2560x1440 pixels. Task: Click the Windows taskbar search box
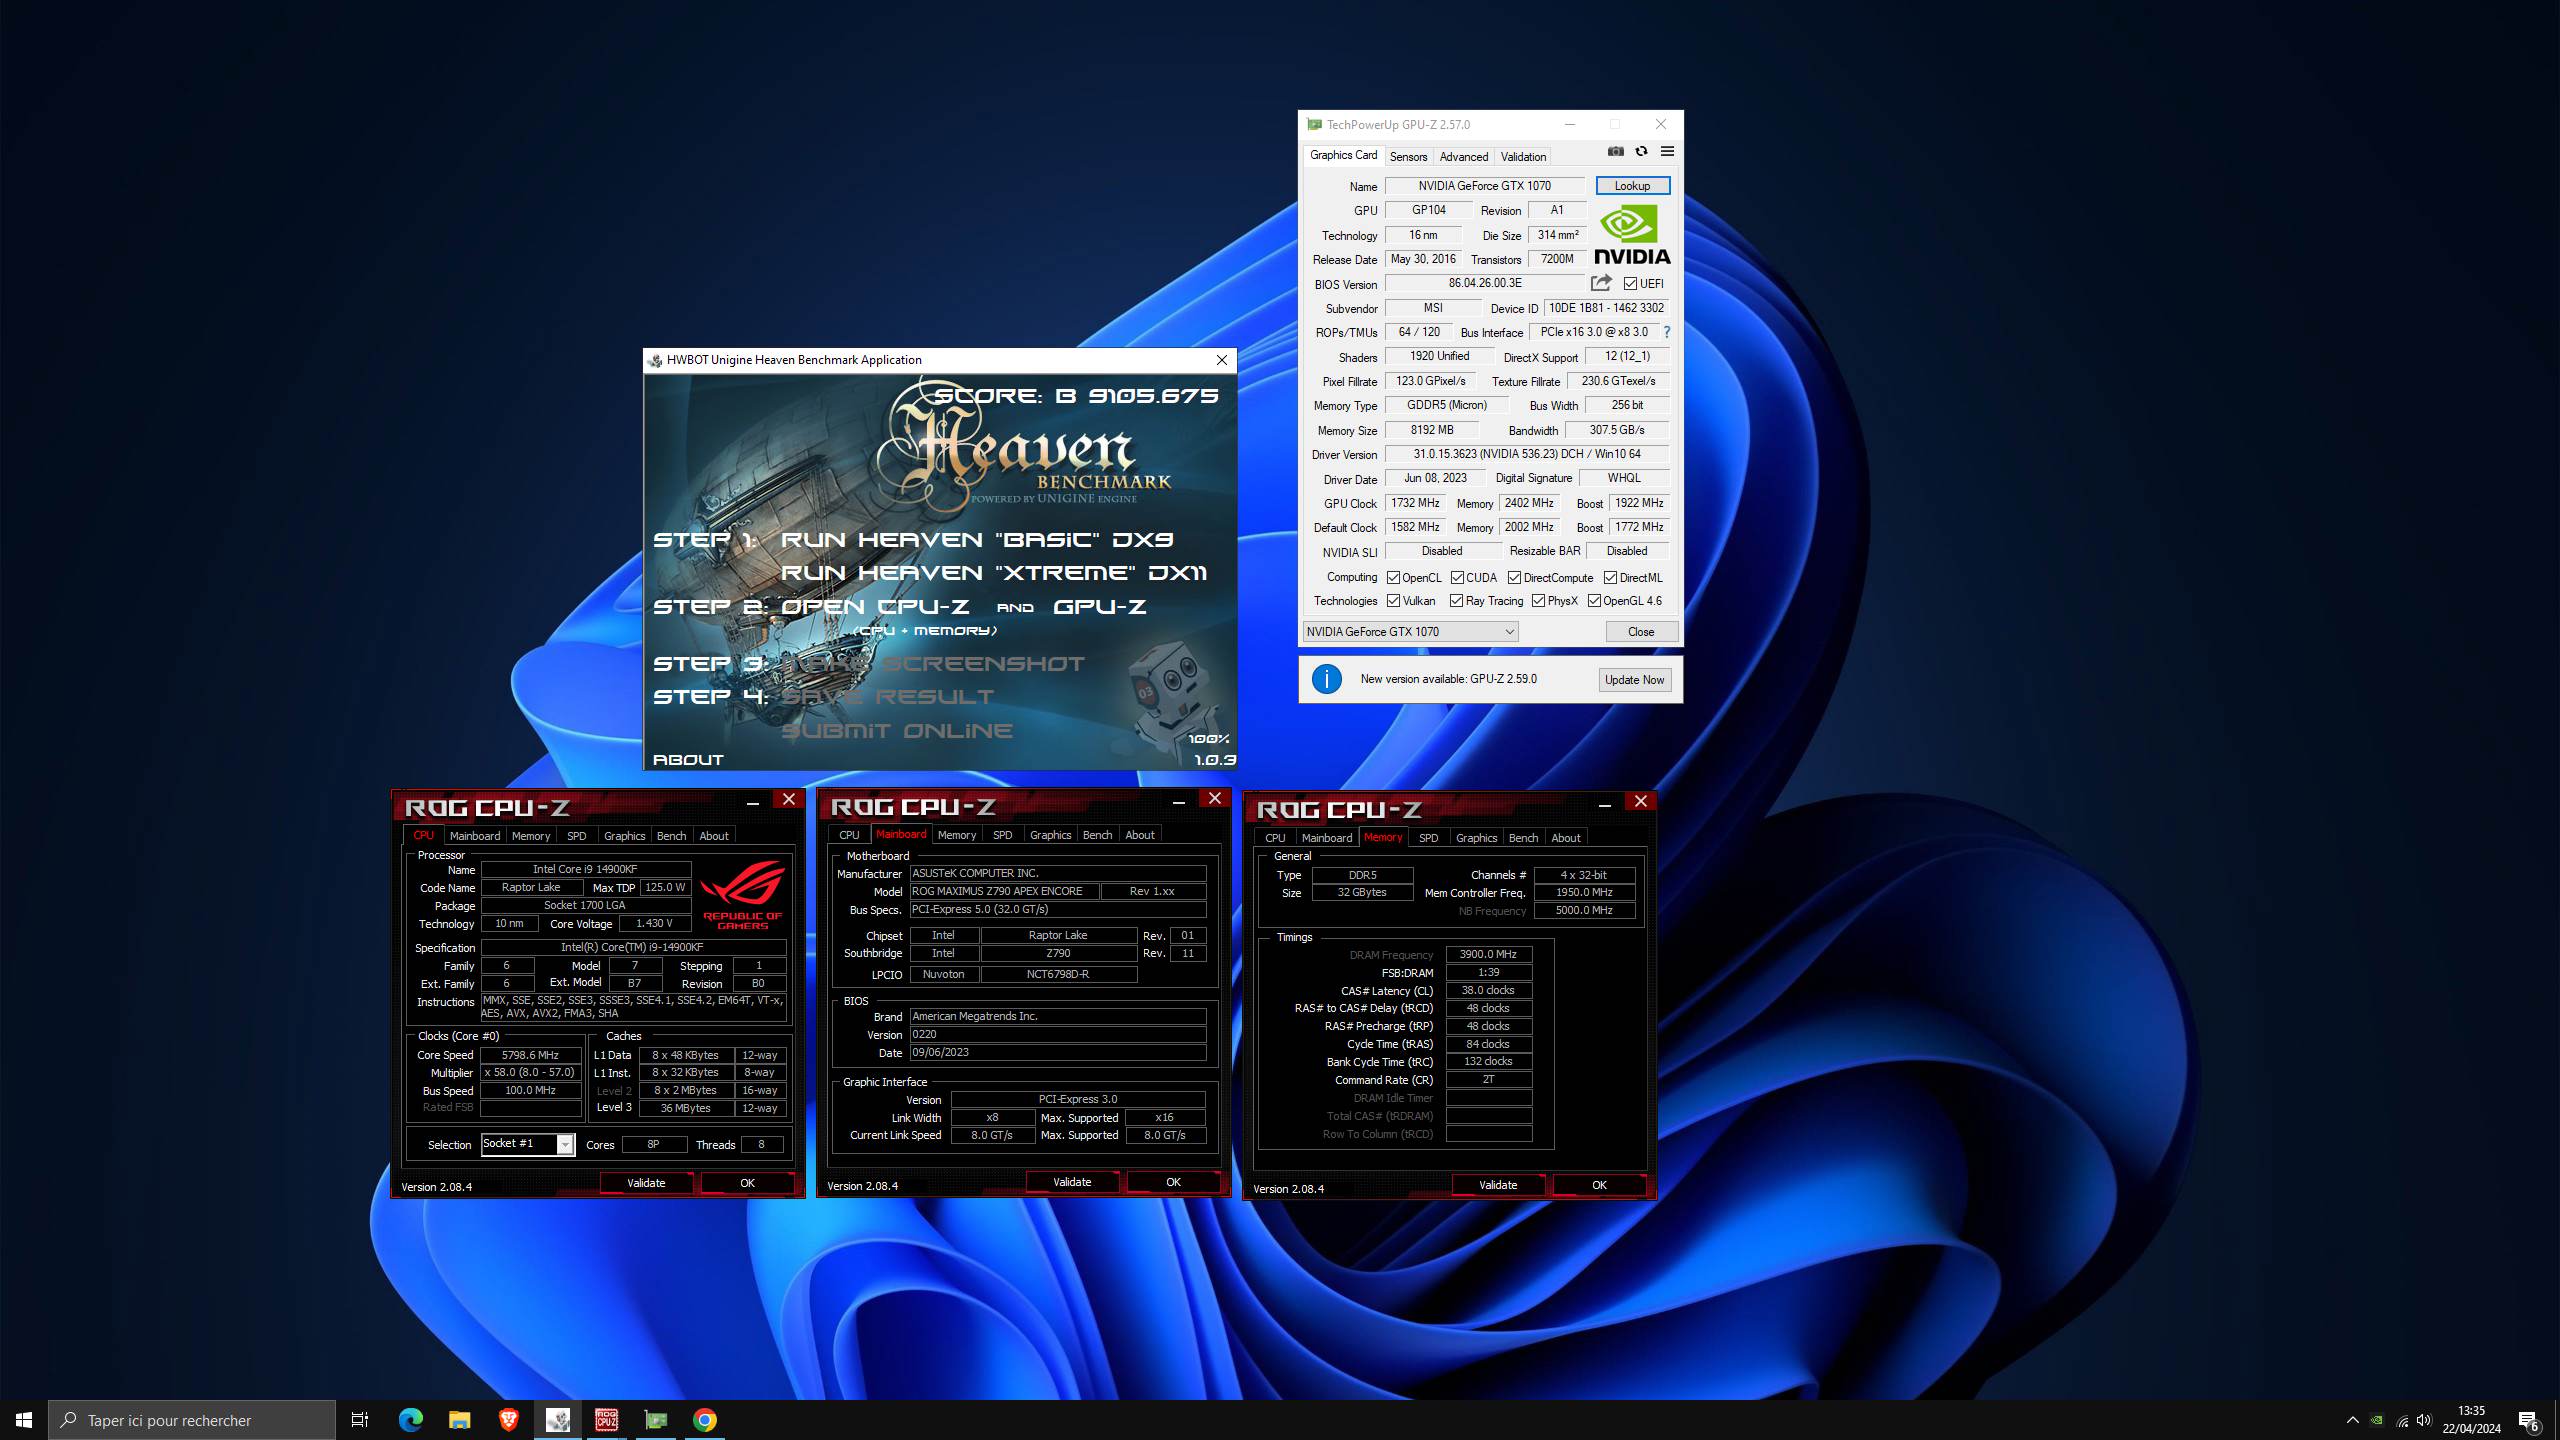tap(192, 1420)
